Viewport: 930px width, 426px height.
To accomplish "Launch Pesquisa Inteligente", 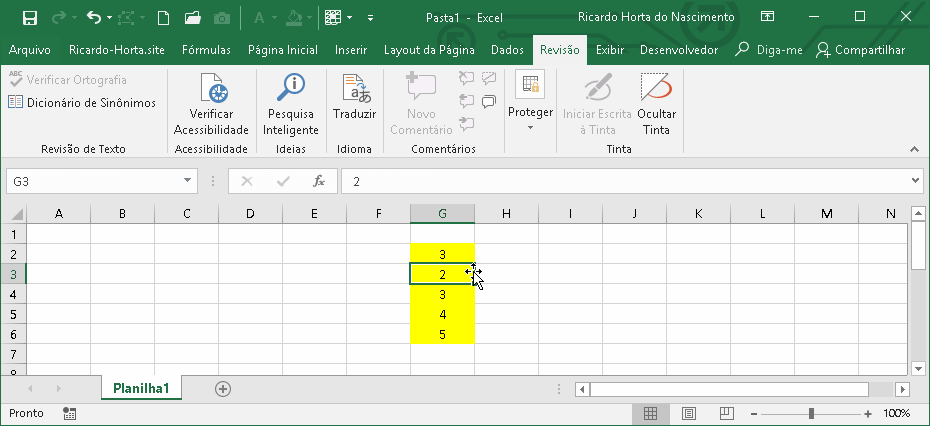I will (291, 104).
